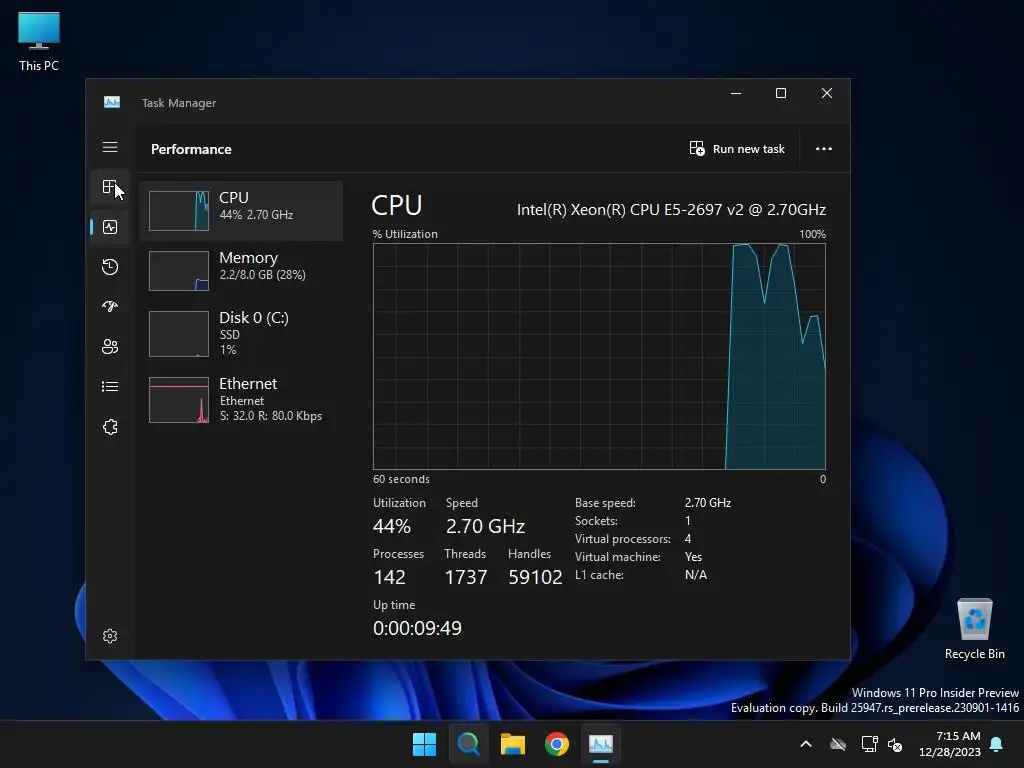Click the up time 0:00:09:49 value
The height and width of the screenshot is (768, 1024).
point(417,628)
